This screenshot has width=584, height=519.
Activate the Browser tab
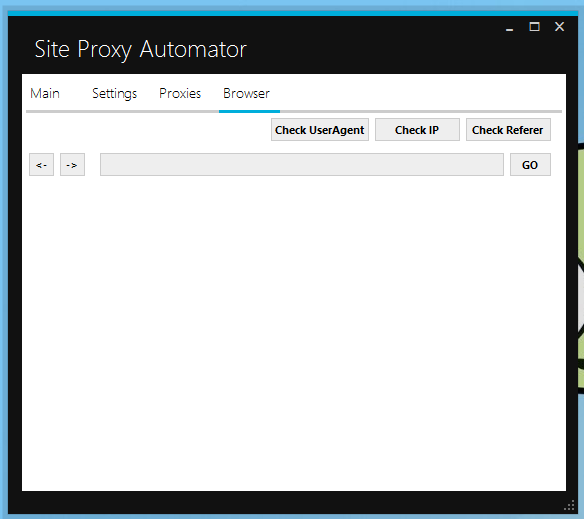pyautogui.click(x=247, y=93)
